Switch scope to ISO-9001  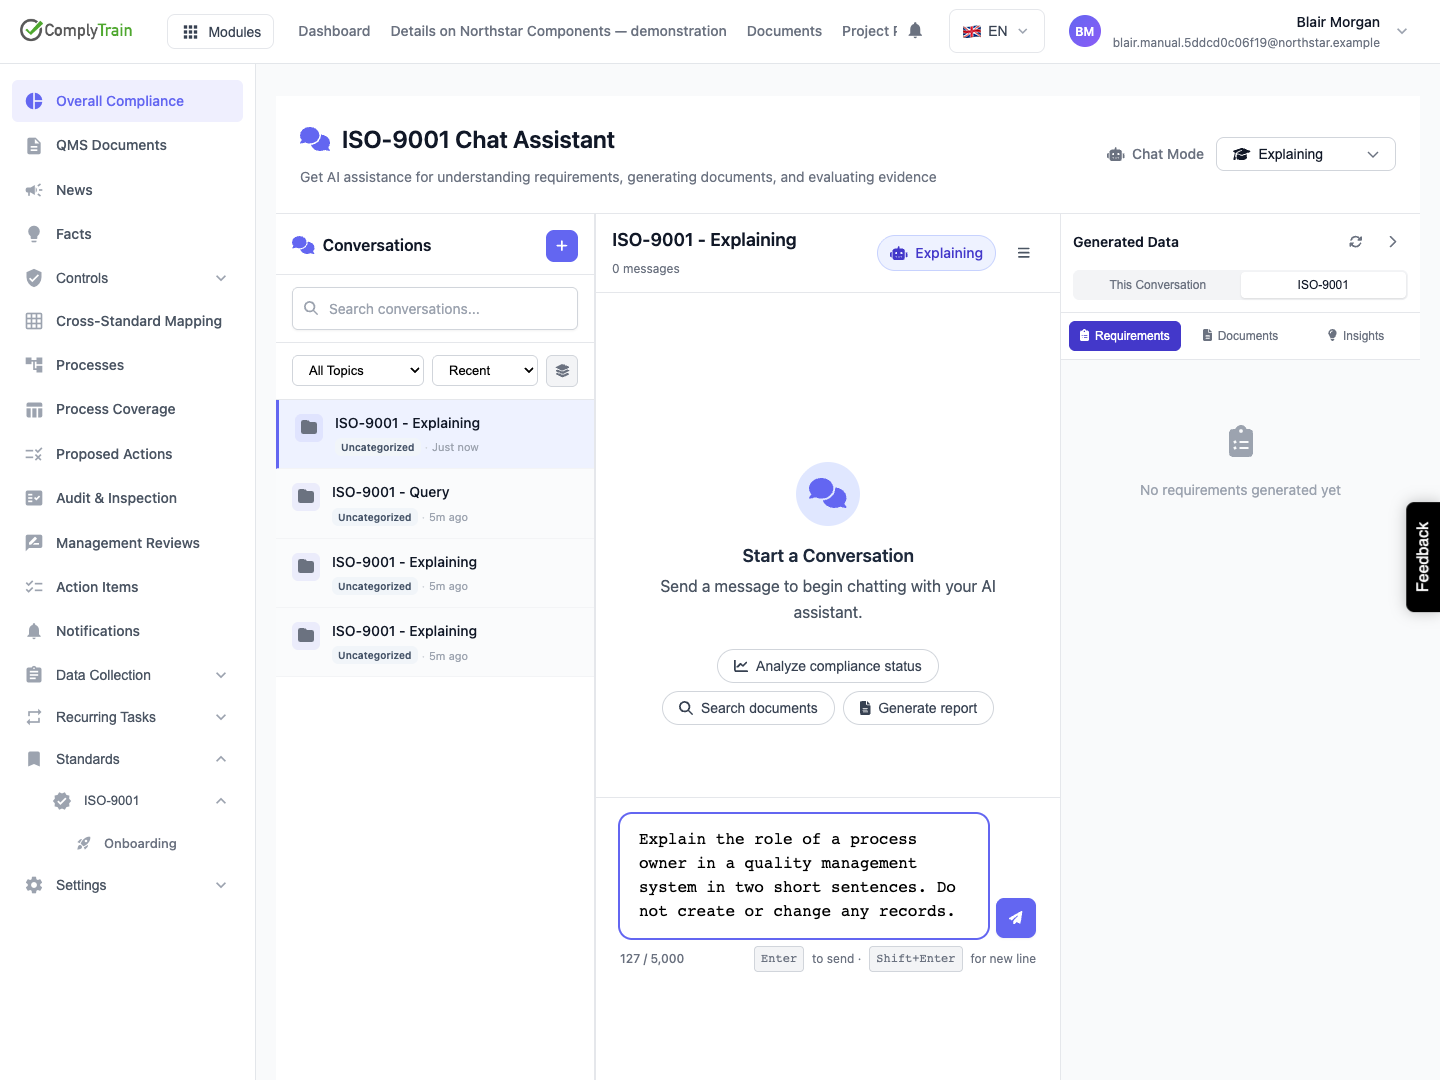pyautogui.click(x=1323, y=285)
